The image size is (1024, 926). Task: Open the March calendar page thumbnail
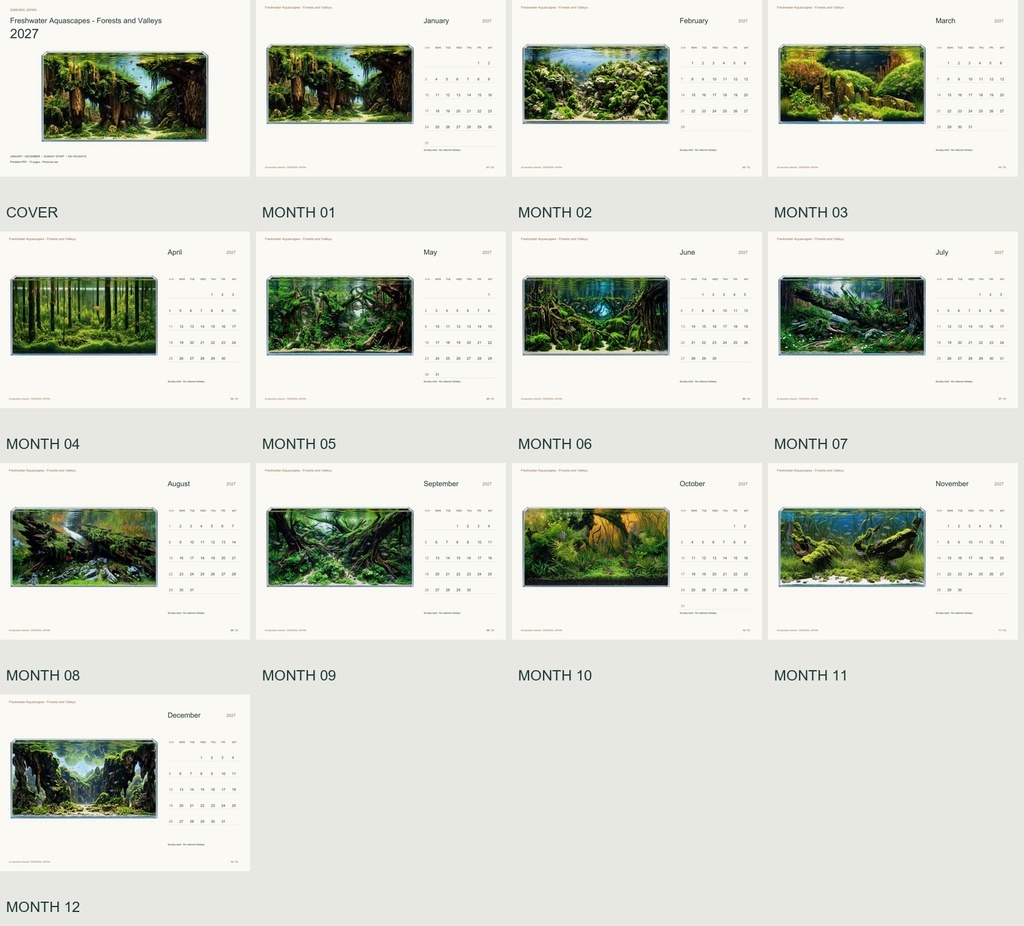tap(893, 88)
